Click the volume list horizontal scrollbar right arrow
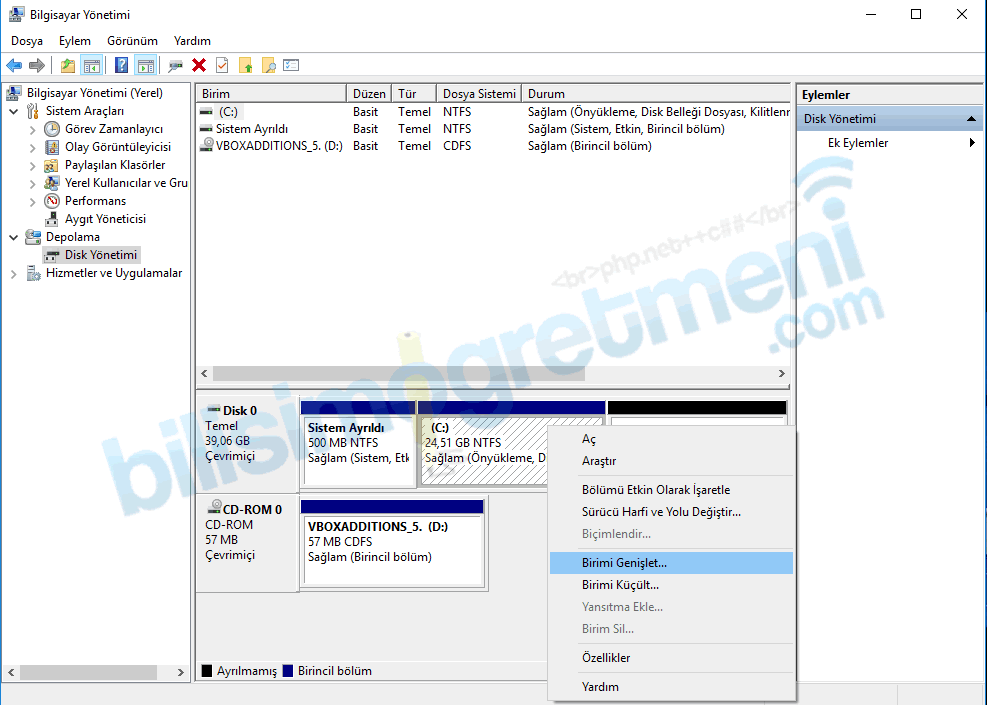This screenshot has width=987, height=705. (781, 374)
